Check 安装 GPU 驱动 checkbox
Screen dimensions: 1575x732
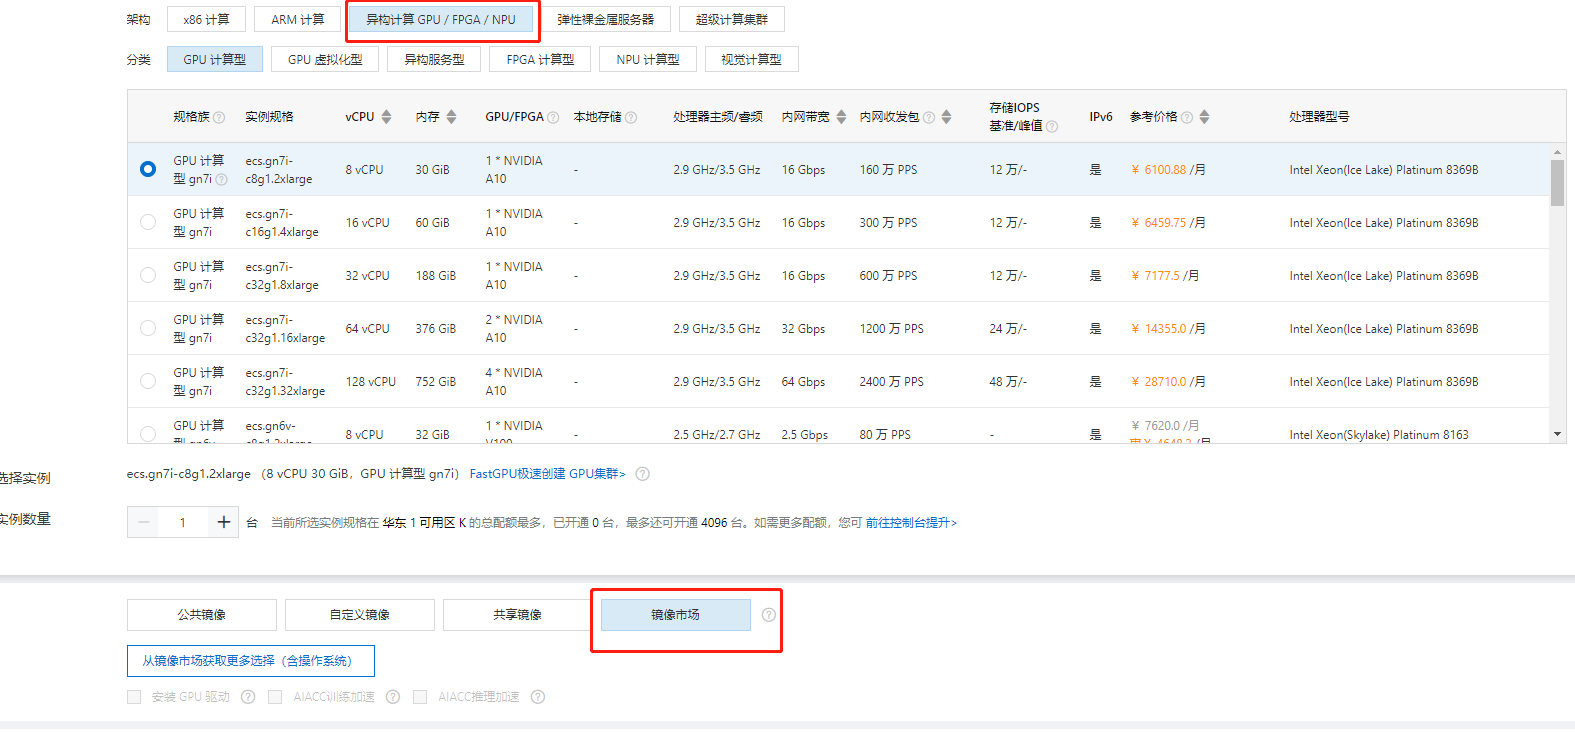point(134,697)
